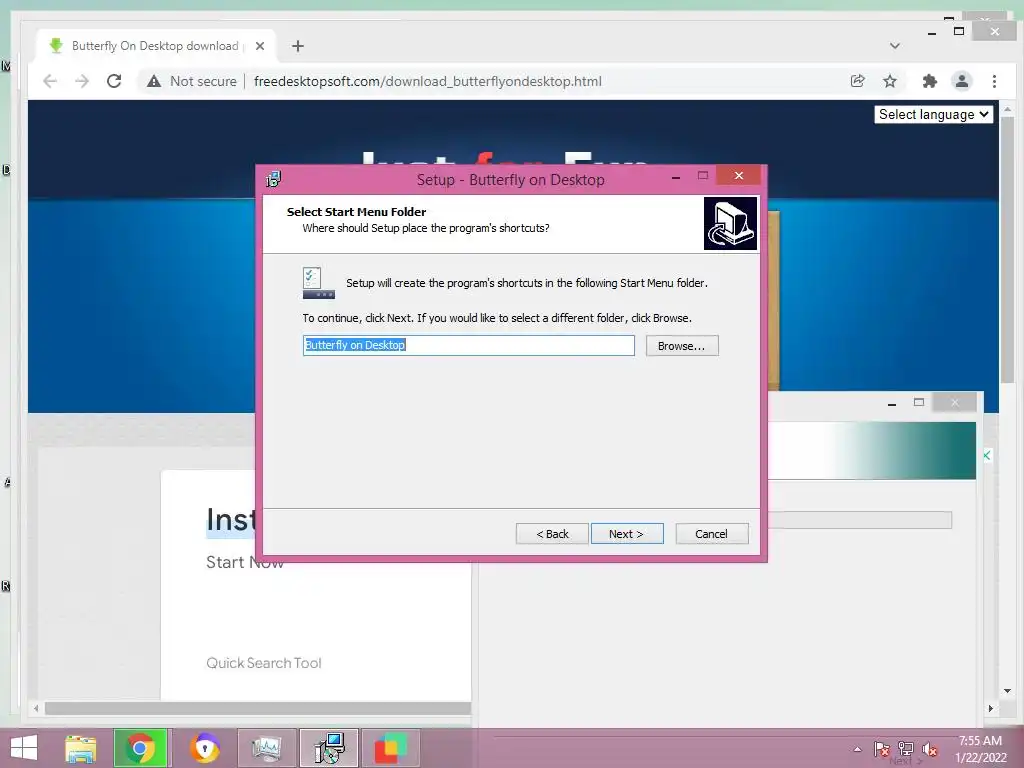Click the computer install image in Setup header
This screenshot has height=768, width=1024.
730,223
